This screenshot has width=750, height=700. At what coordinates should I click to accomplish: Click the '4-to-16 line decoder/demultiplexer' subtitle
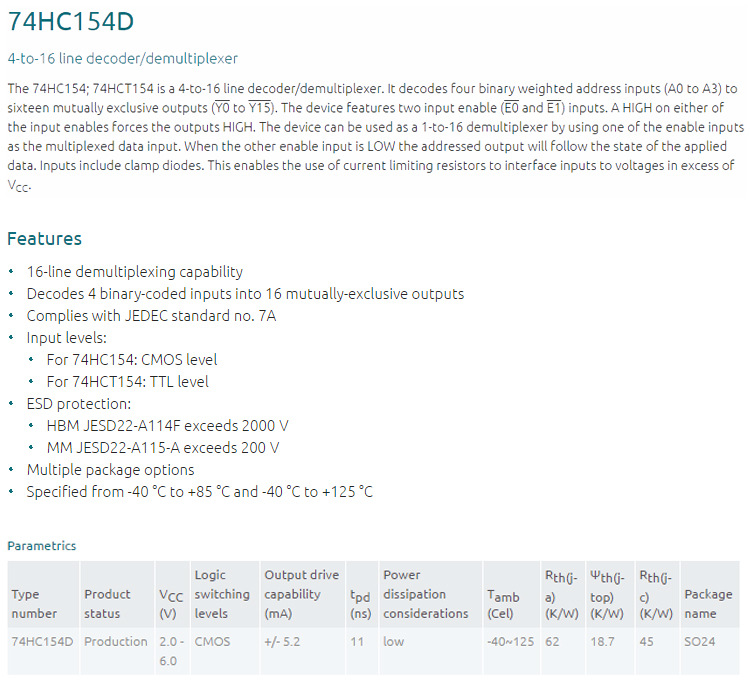pos(122,58)
